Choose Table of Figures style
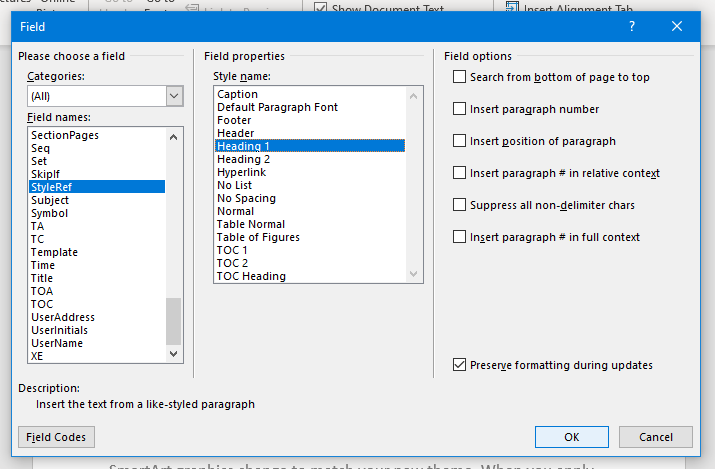The width and height of the screenshot is (715, 469). coord(258,237)
